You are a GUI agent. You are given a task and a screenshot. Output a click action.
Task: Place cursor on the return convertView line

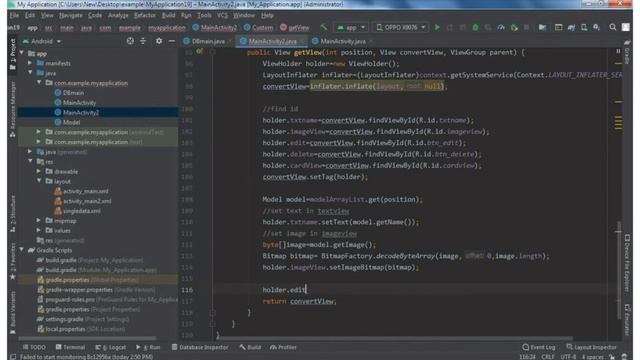click(300, 301)
